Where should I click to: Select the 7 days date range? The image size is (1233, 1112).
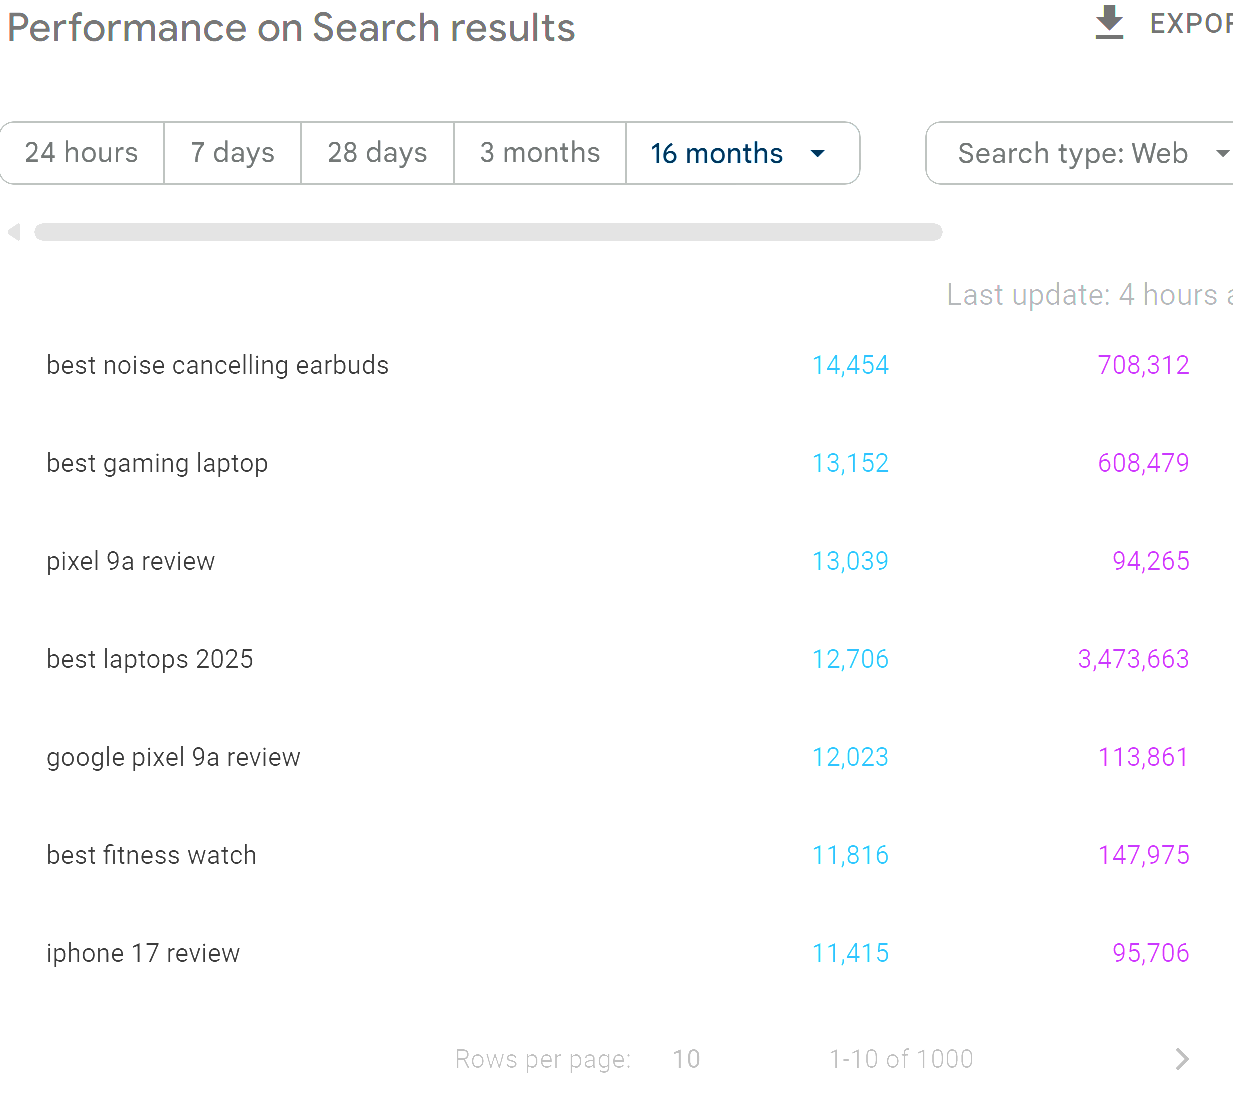click(x=233, y=153)
